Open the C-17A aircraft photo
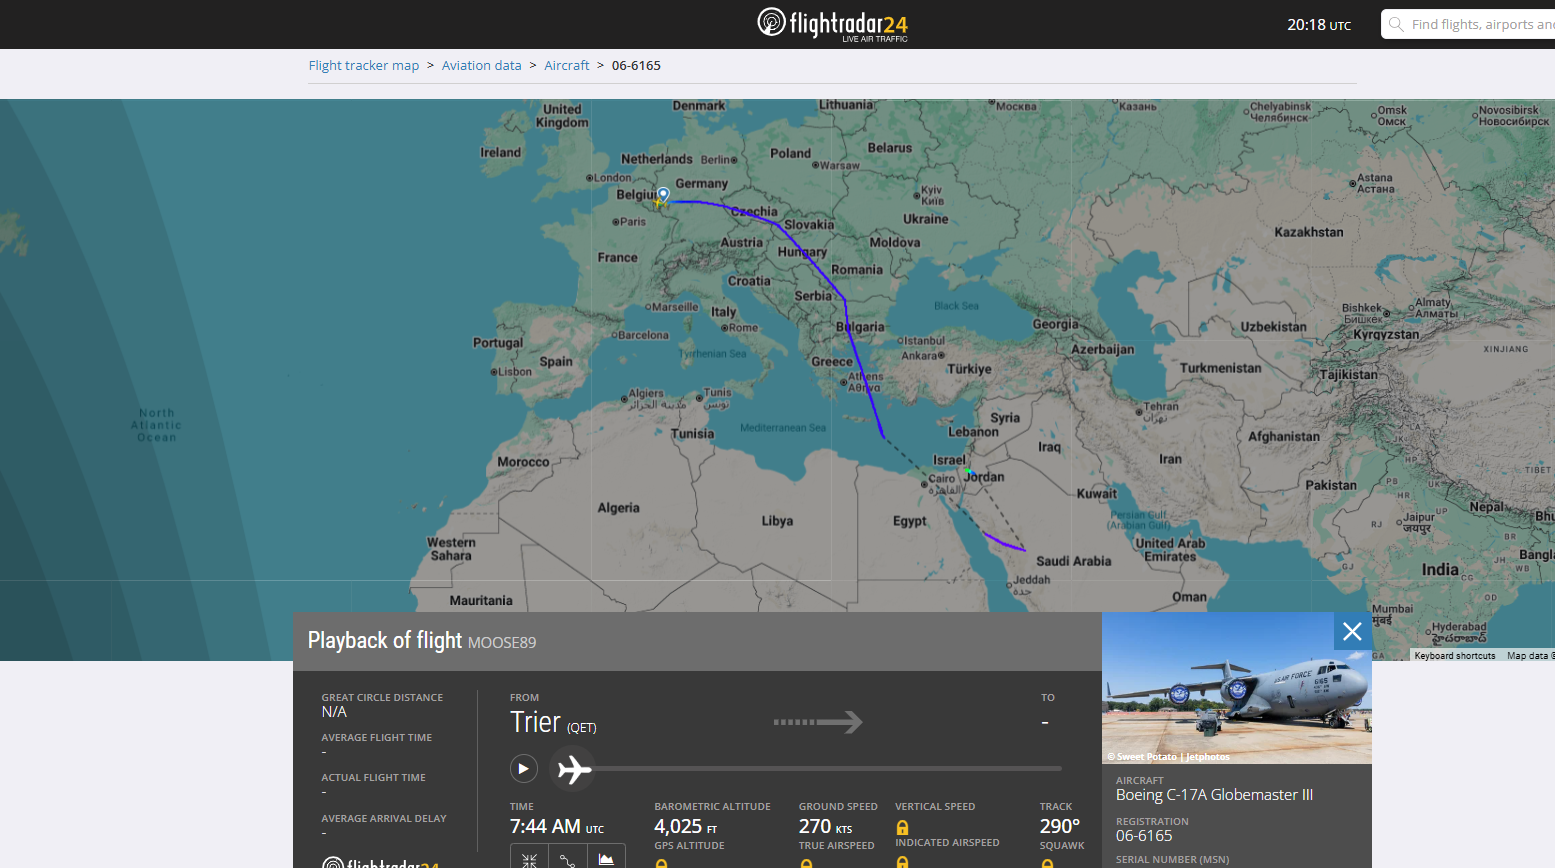The image size is (1555, 868). click(x=1236, y=688)
